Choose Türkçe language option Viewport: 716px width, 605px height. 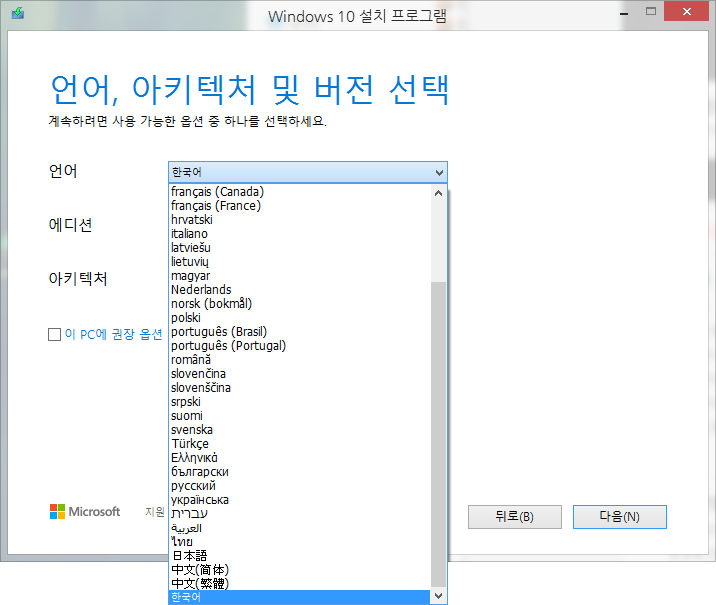tap(300, 444)
